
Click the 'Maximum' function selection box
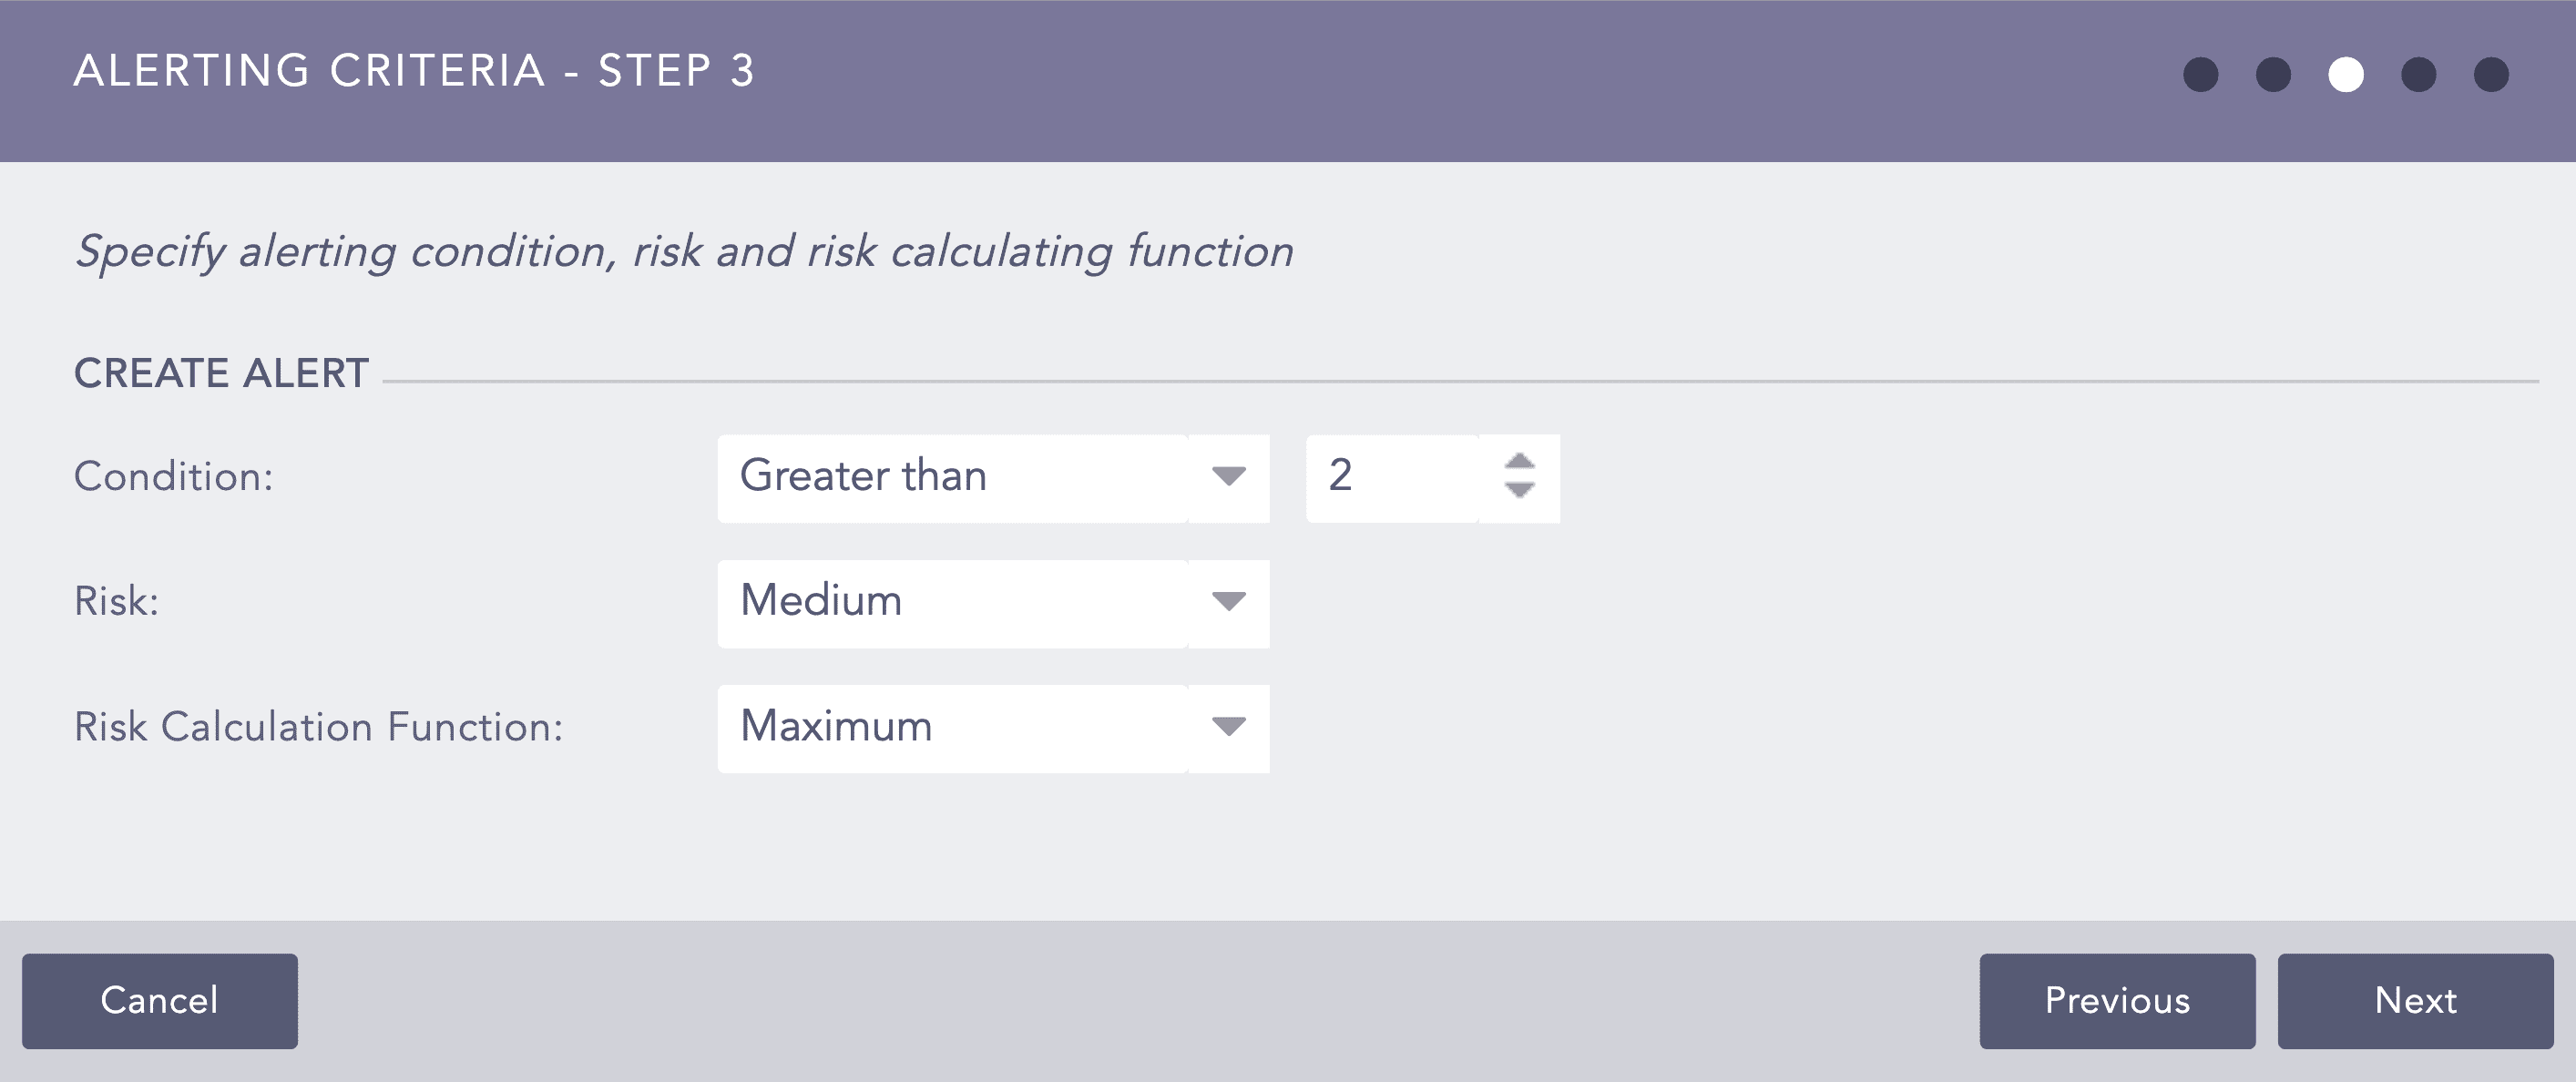tap(952, 727)
